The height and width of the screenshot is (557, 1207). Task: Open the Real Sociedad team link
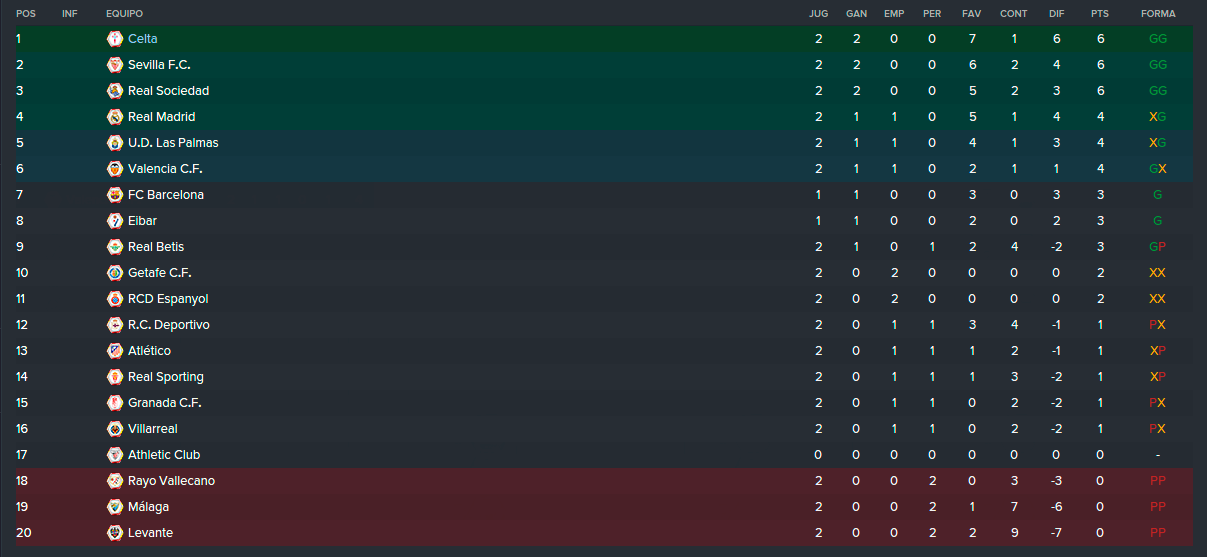pyautogui.click(x=168, y=91)
